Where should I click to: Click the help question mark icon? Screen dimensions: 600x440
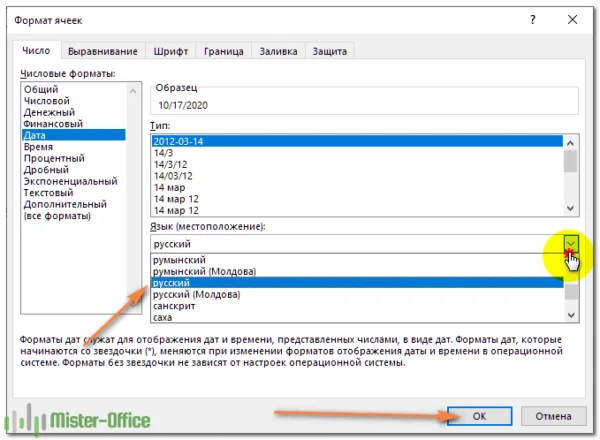pos(535,17)
